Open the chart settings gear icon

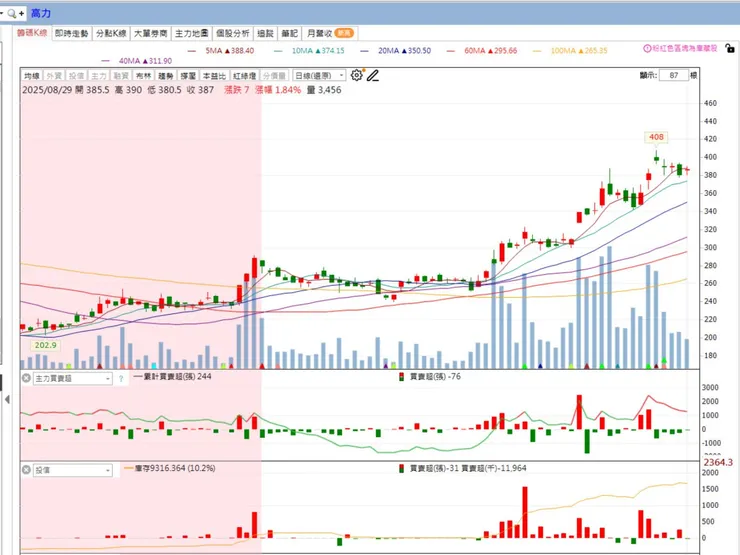pyautogui.click(x=357, y=76)
